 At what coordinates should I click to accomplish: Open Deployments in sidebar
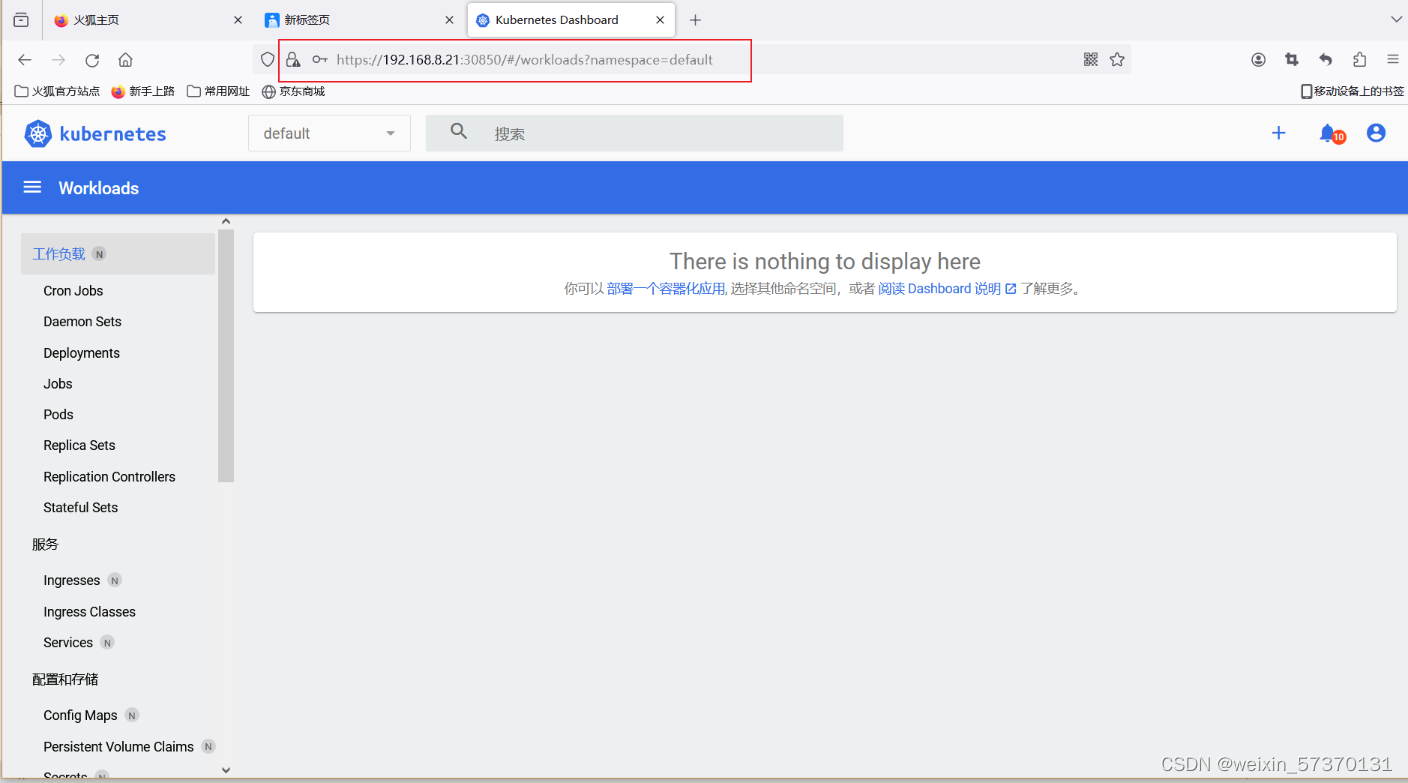click(x=81, y=353)
